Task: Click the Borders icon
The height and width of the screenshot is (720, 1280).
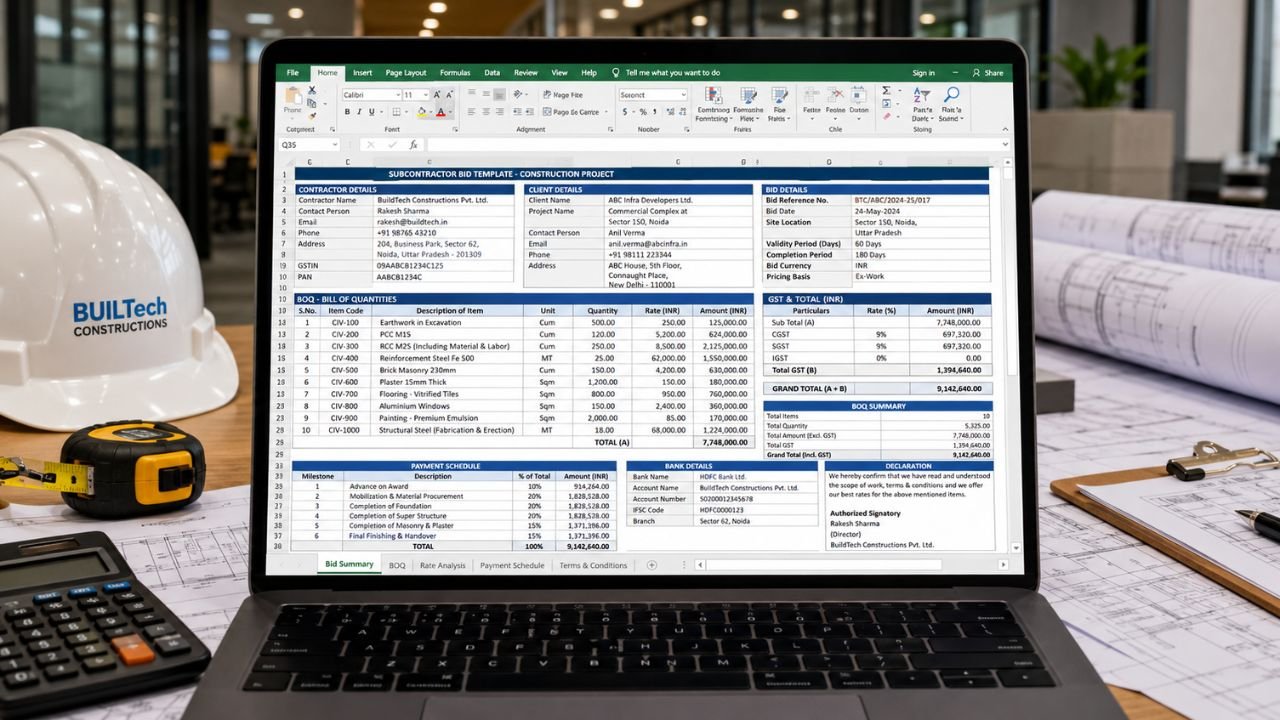Action: tap(396, 112)
